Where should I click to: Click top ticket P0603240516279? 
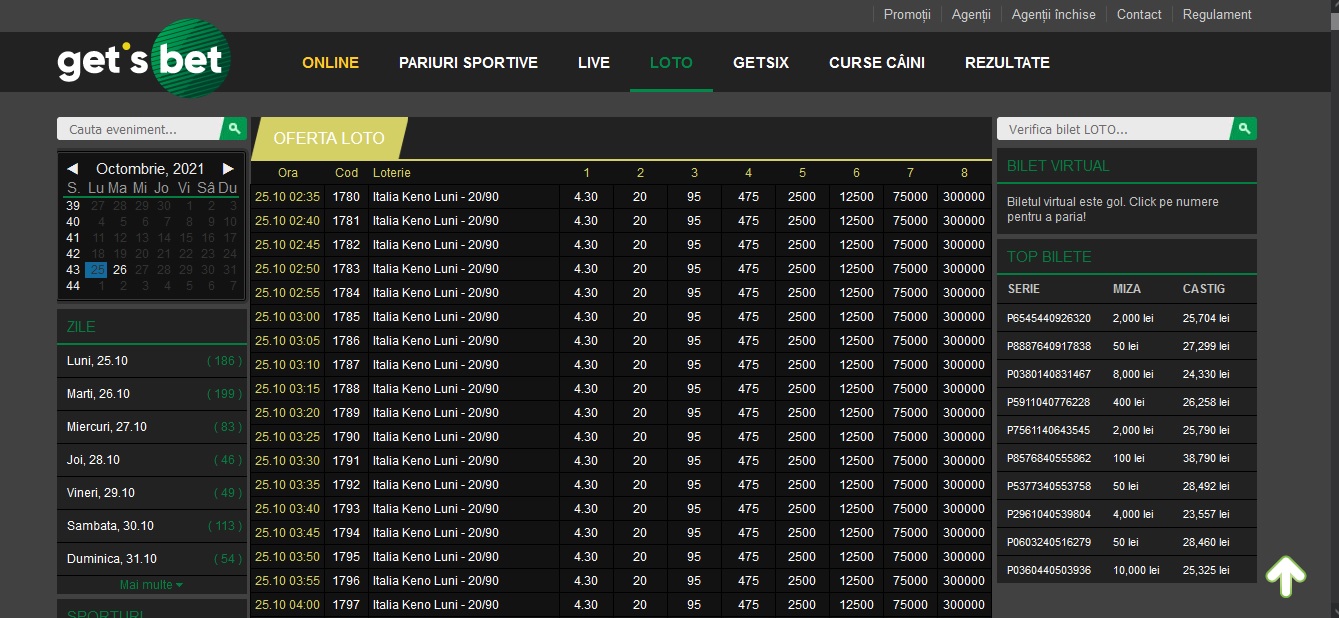coord(1049,542)
